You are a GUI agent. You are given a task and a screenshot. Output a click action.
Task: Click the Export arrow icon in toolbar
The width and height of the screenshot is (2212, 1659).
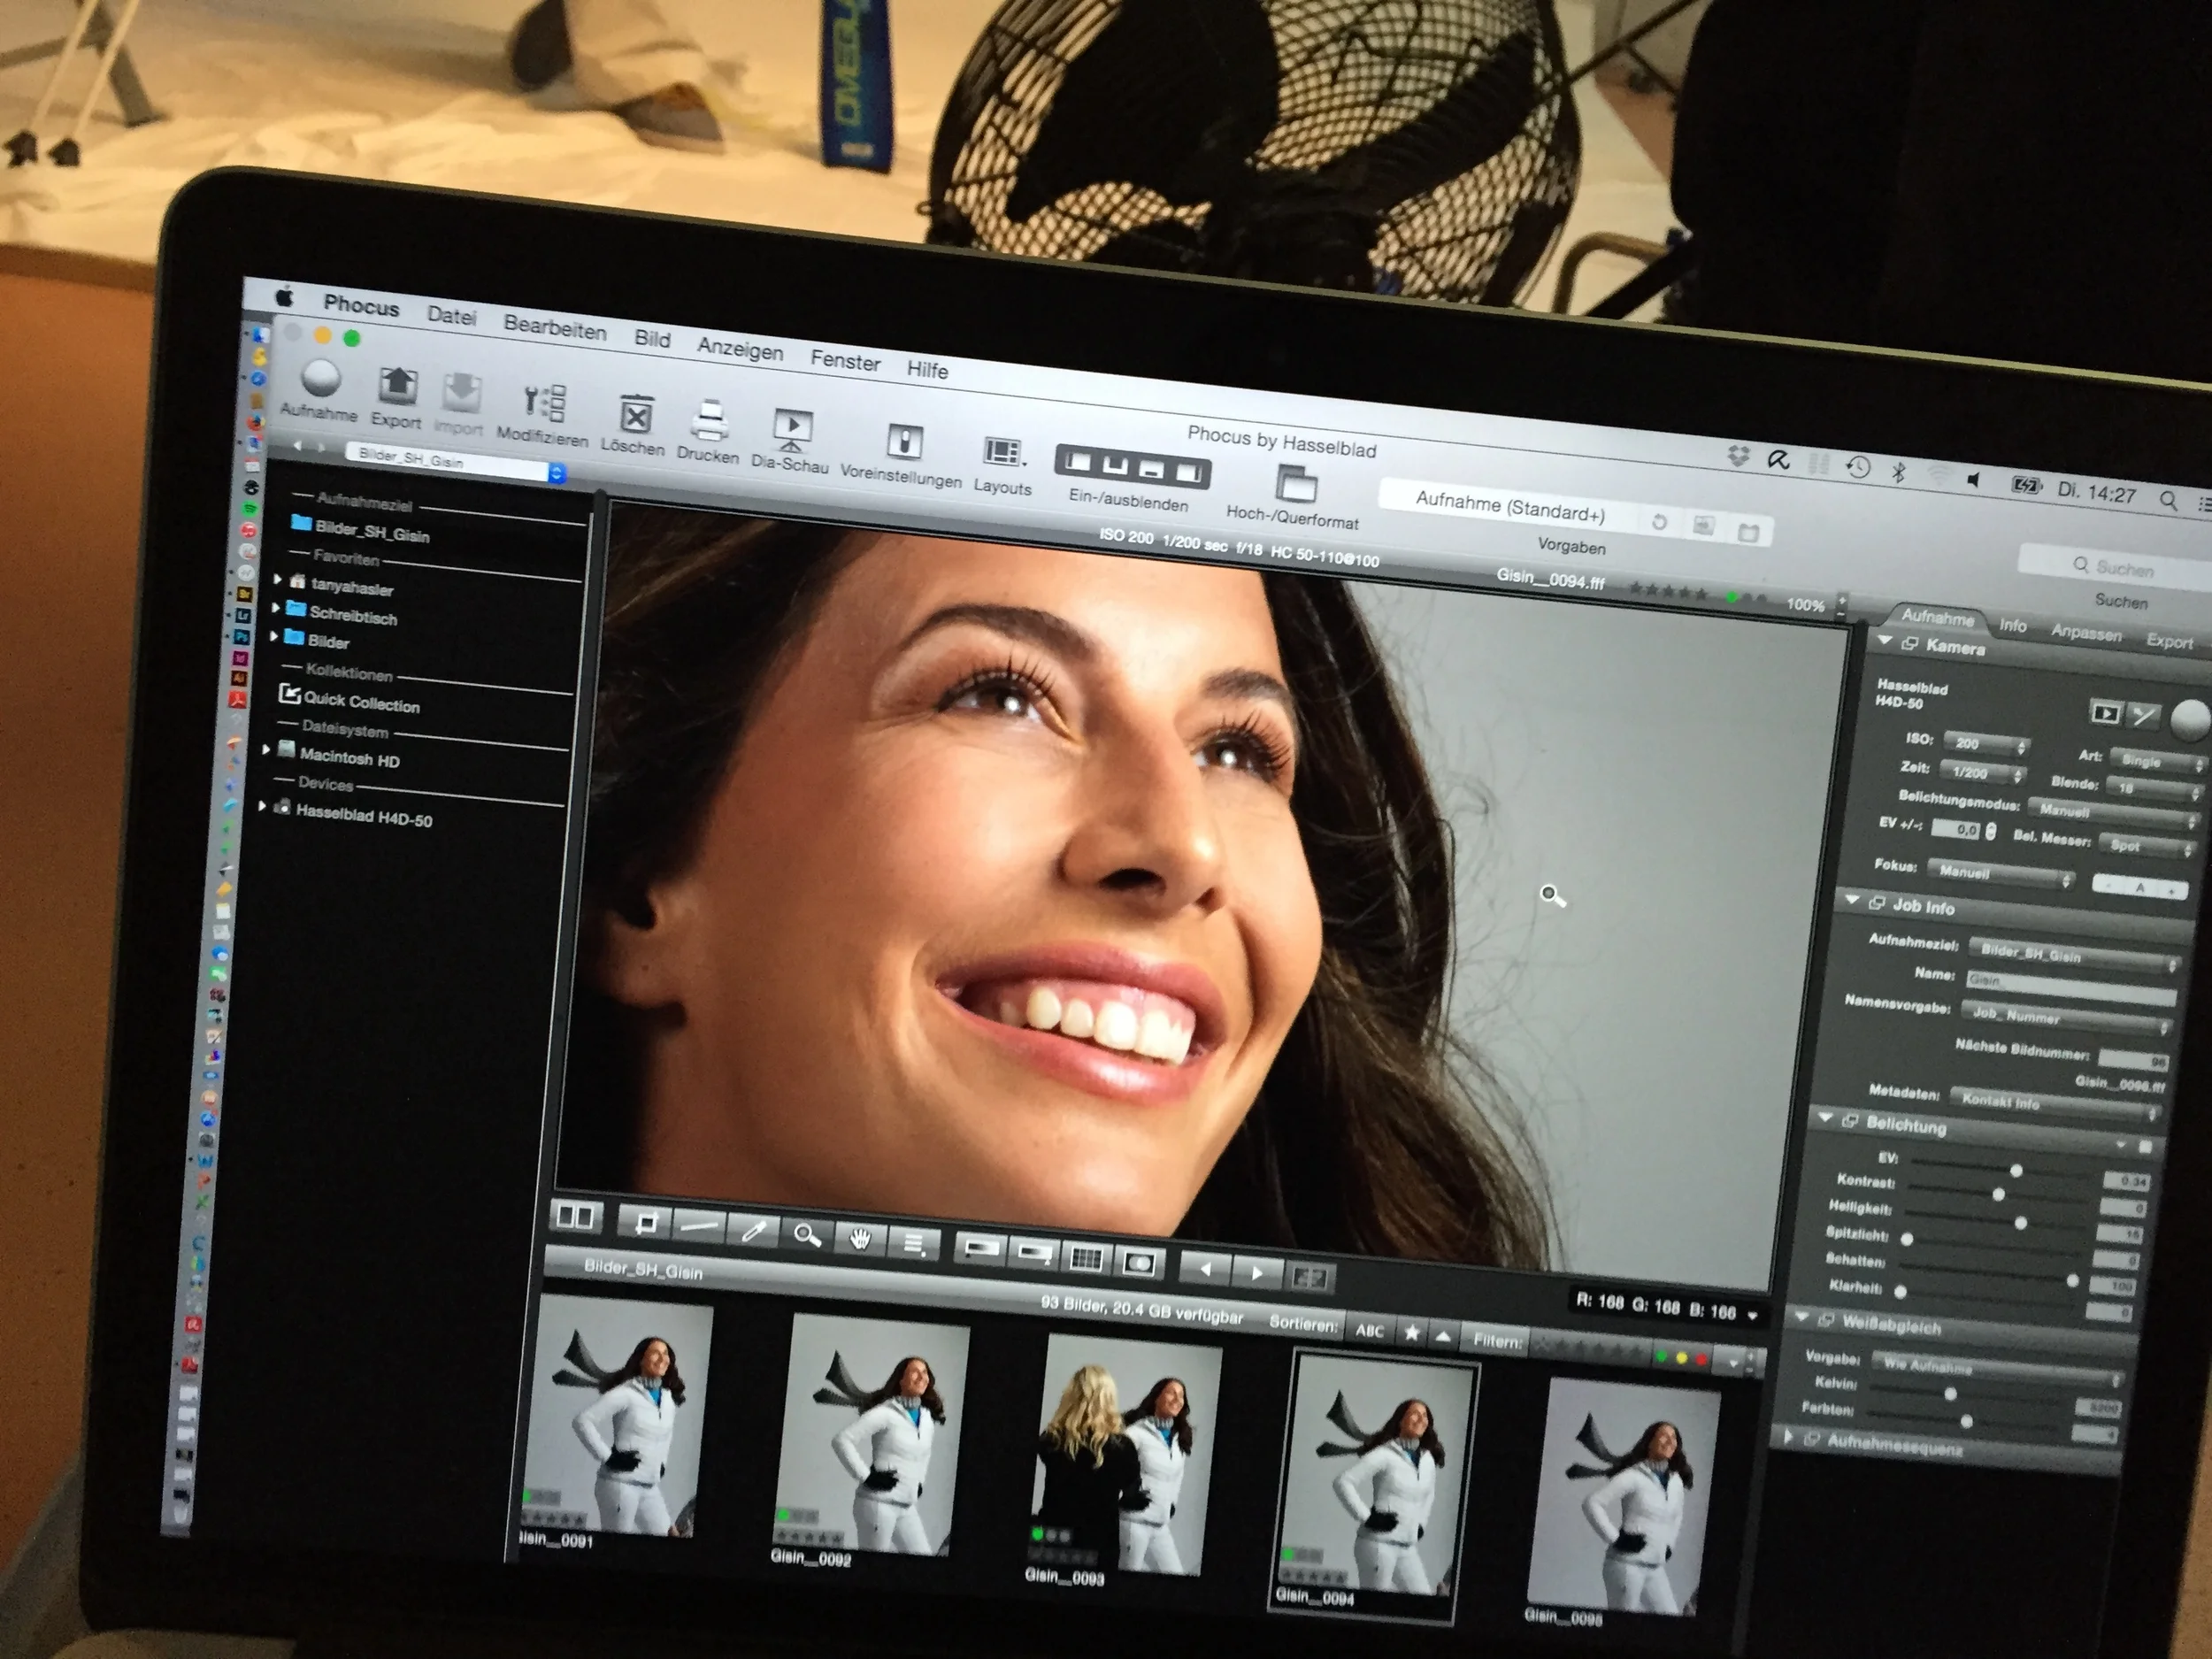click(x=398, y=385)
